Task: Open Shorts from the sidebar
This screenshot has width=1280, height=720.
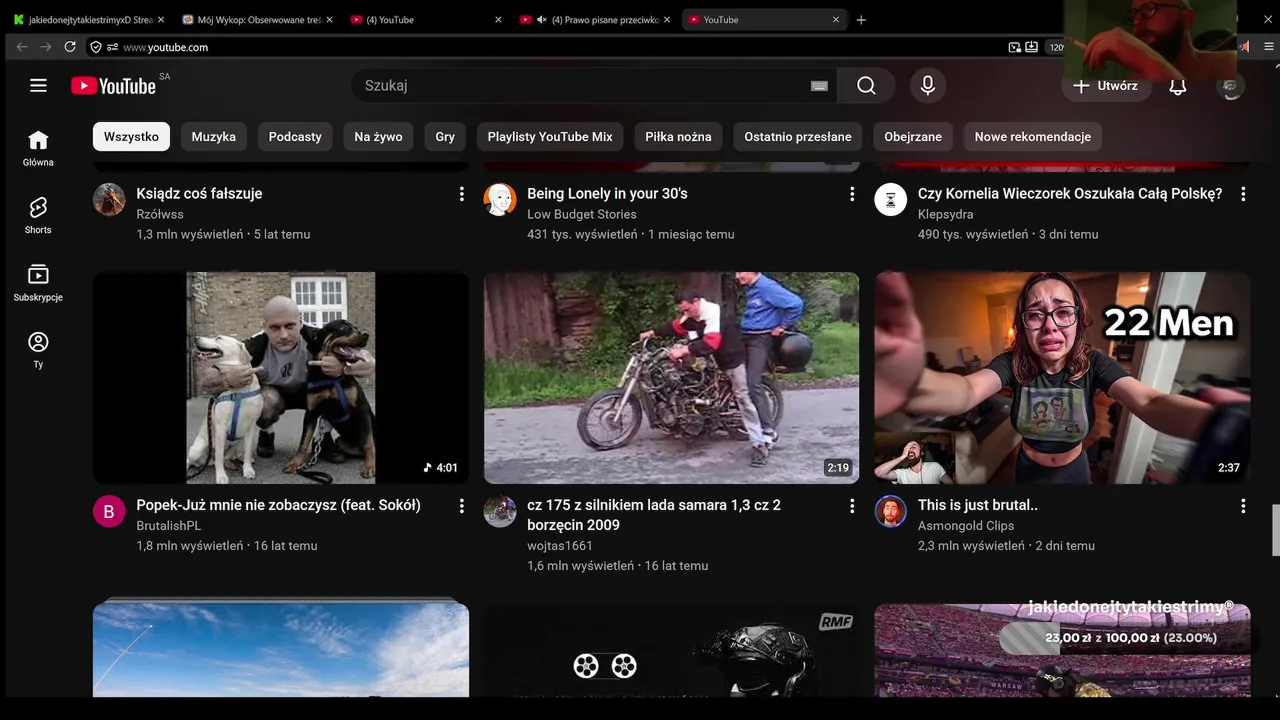Action: pos(38,215)
